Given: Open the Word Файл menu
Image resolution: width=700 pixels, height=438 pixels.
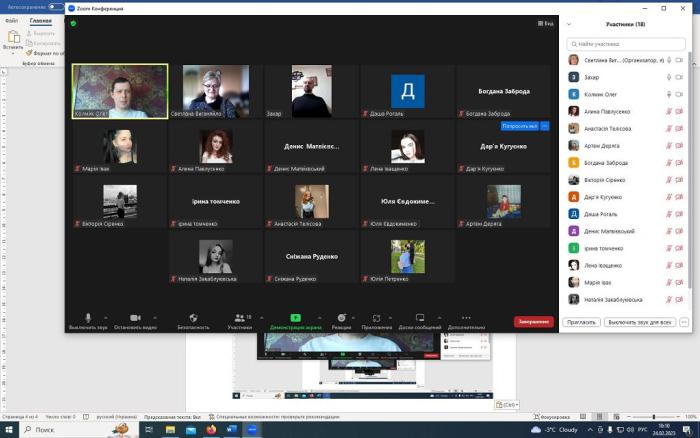Looking at the screenshot, I should tap(11, 20).
